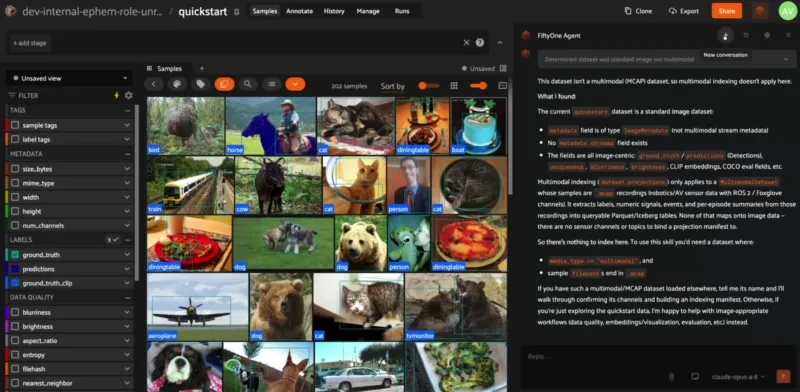
Task: Click the list display options icon
Action: [x=272, y=84]
